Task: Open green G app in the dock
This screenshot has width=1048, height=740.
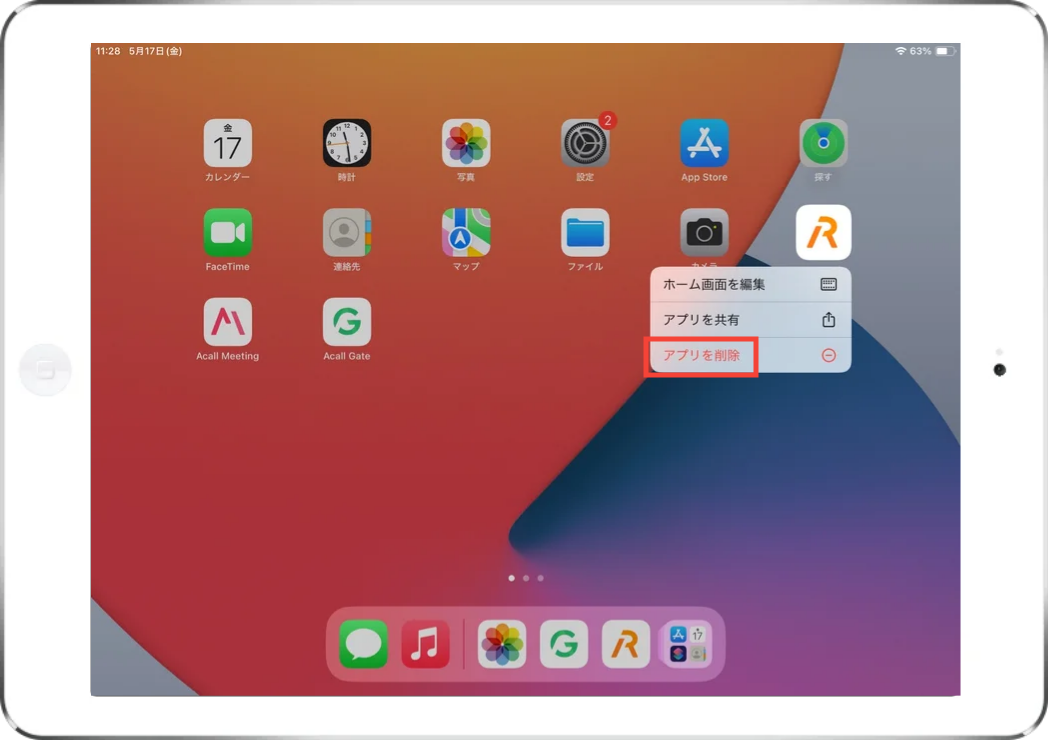Action: pos(563,644)
